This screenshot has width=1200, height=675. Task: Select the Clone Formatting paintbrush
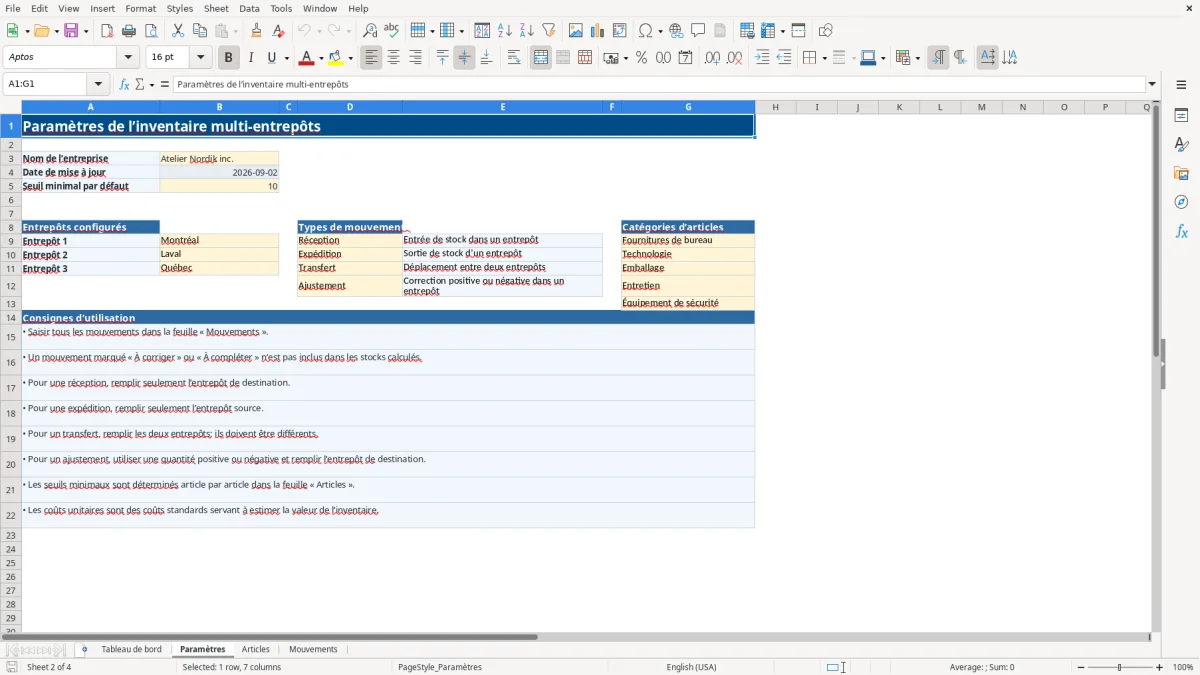(x=256, y=31)
